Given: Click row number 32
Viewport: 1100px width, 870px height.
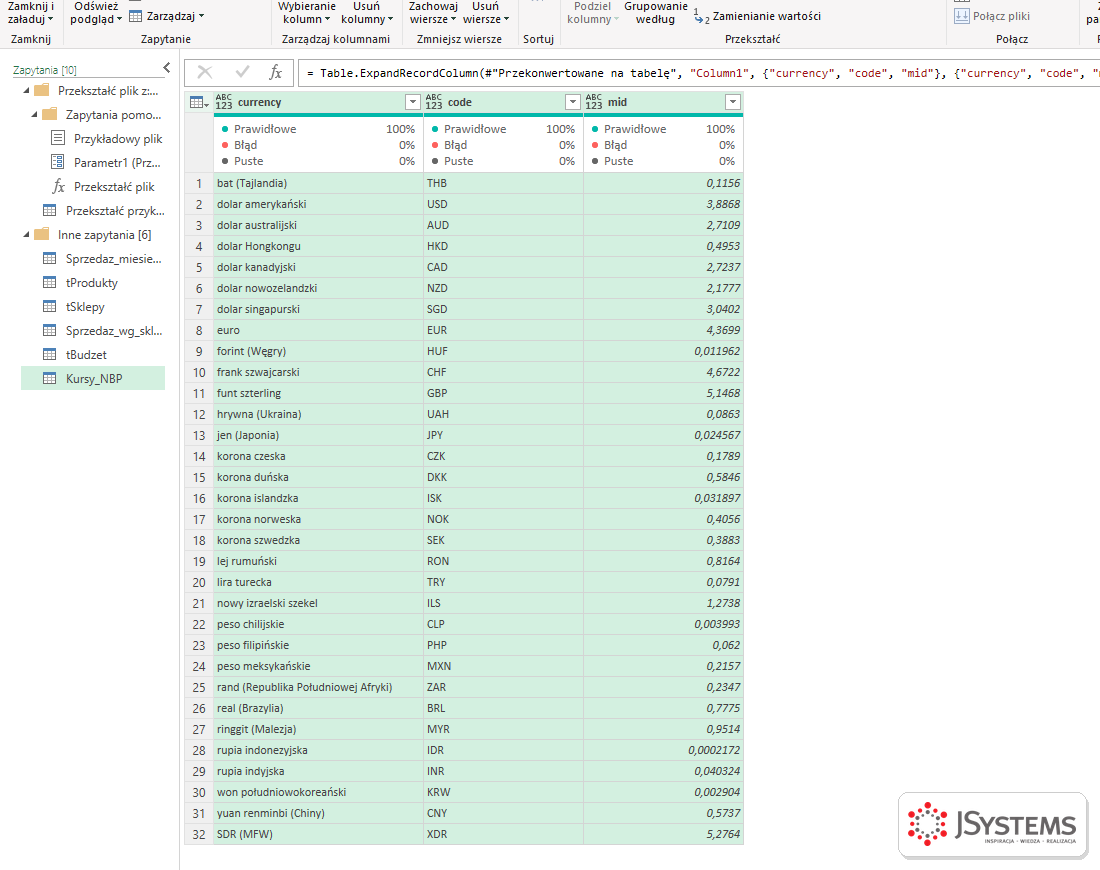Looking at the screenshot, I should coord(199,834).
